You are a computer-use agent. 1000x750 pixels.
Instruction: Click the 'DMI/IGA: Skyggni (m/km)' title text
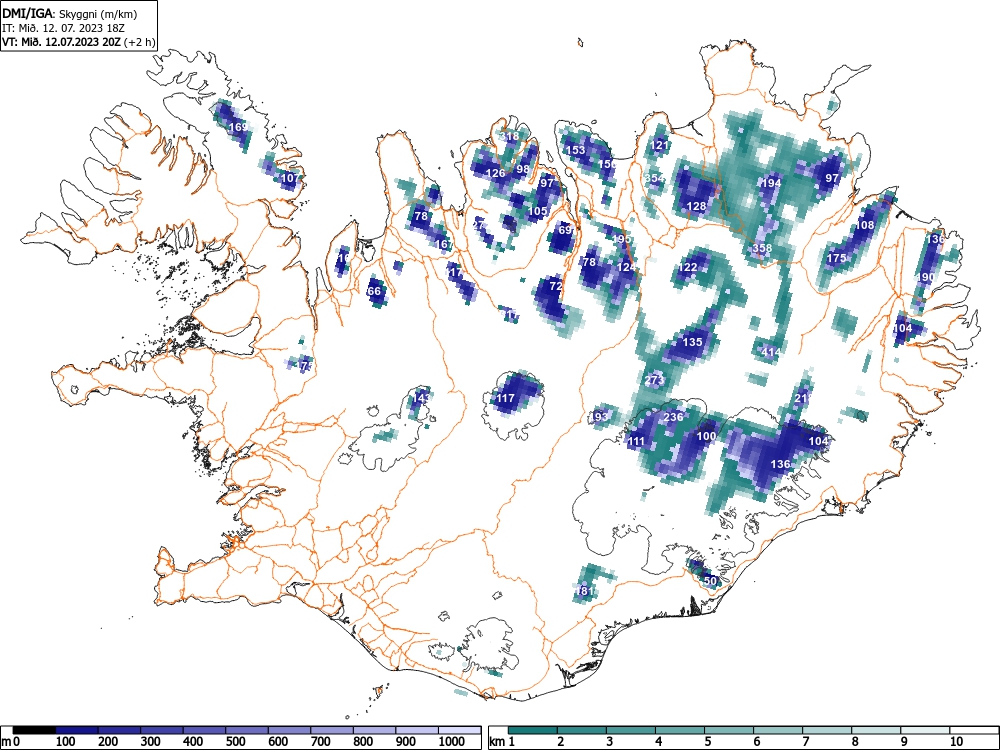(70, 13)
